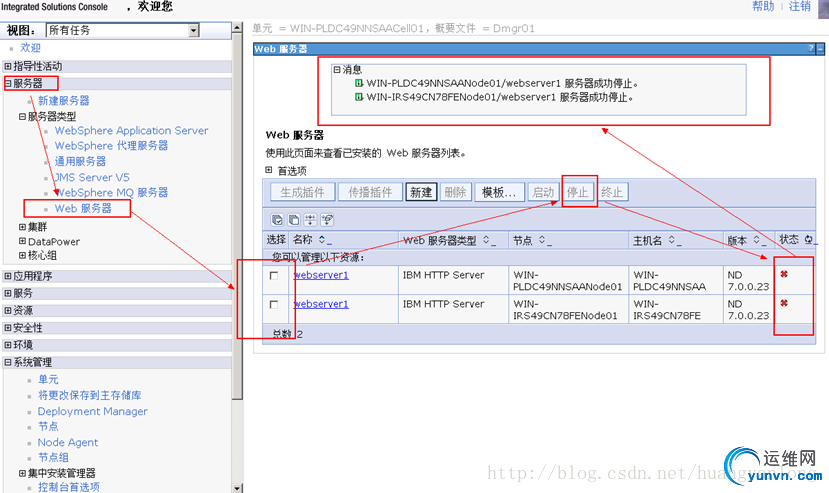Click the show filter view icon

(x=310, y=220)
